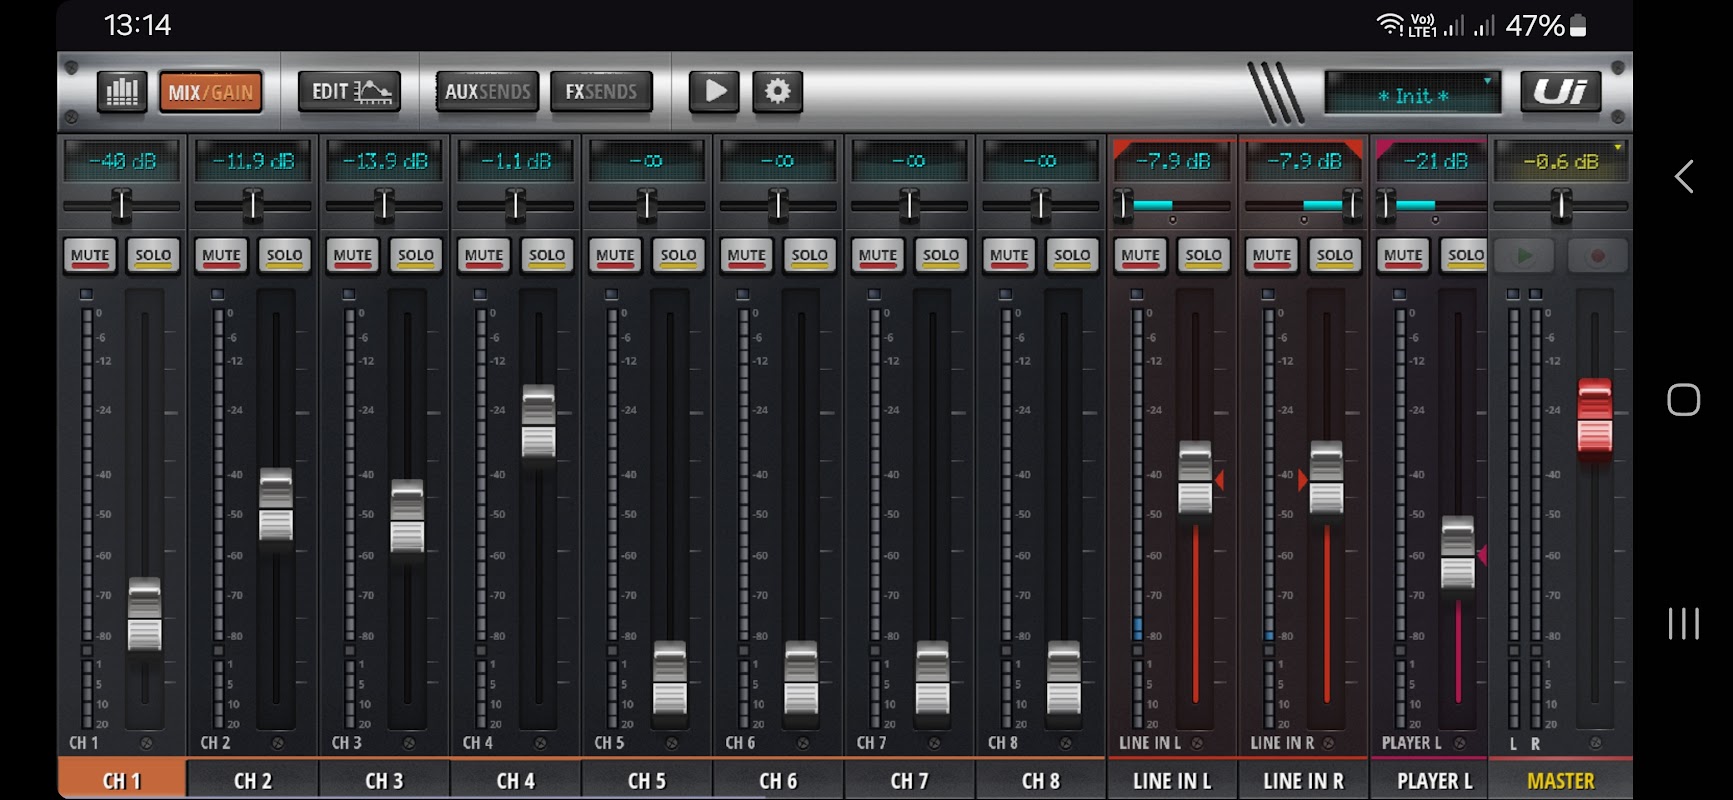Open the settings gear icon
The height and width of the screenshot is (800, 1733).
point(777,92)
